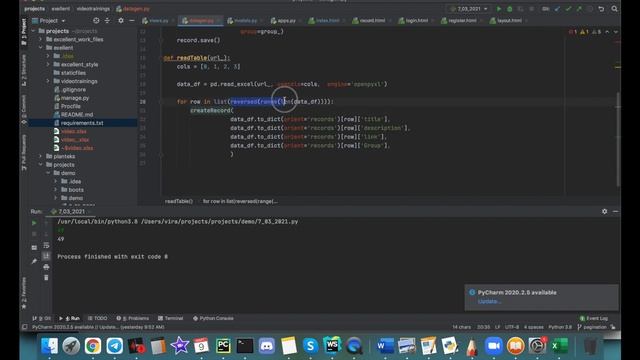Expand the planteks folder
Viewport: 640px width, 360px height.
40,156
